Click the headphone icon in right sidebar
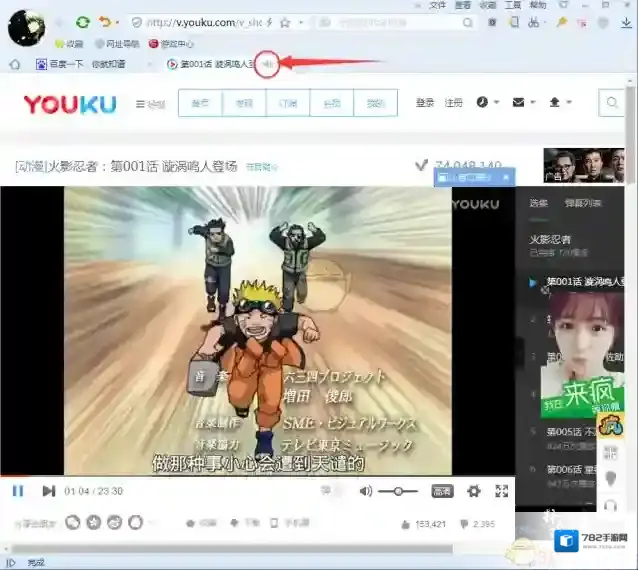 point(610,506)
